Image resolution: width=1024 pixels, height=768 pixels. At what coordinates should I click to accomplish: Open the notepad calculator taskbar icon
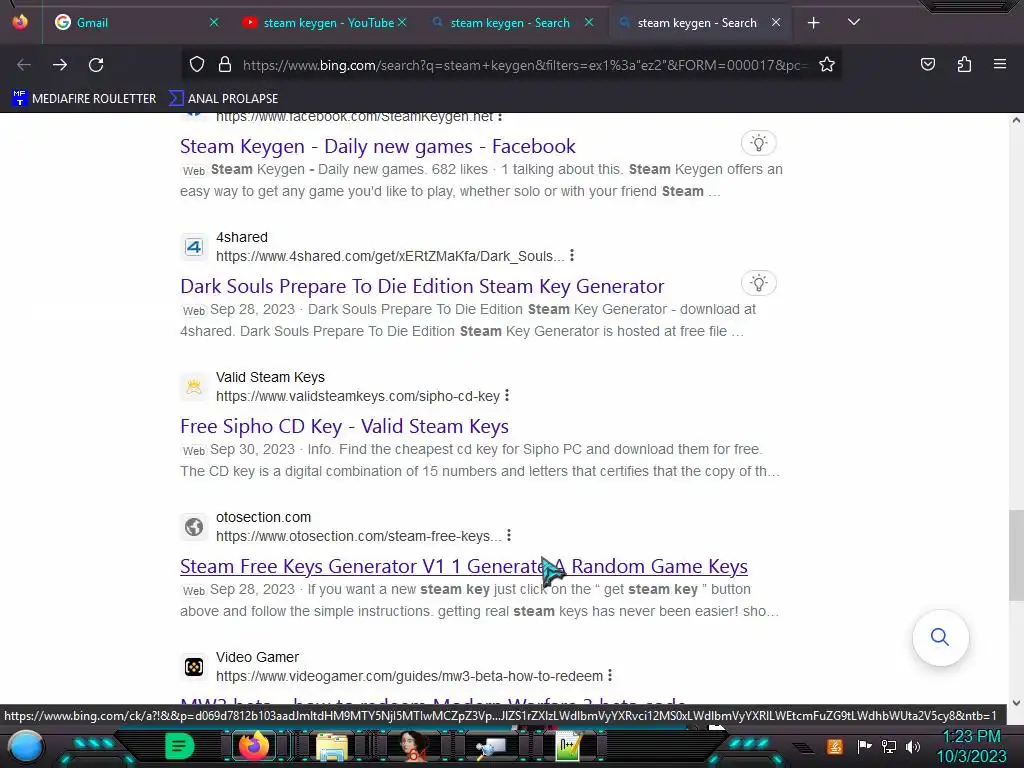(x=568, y=747)
